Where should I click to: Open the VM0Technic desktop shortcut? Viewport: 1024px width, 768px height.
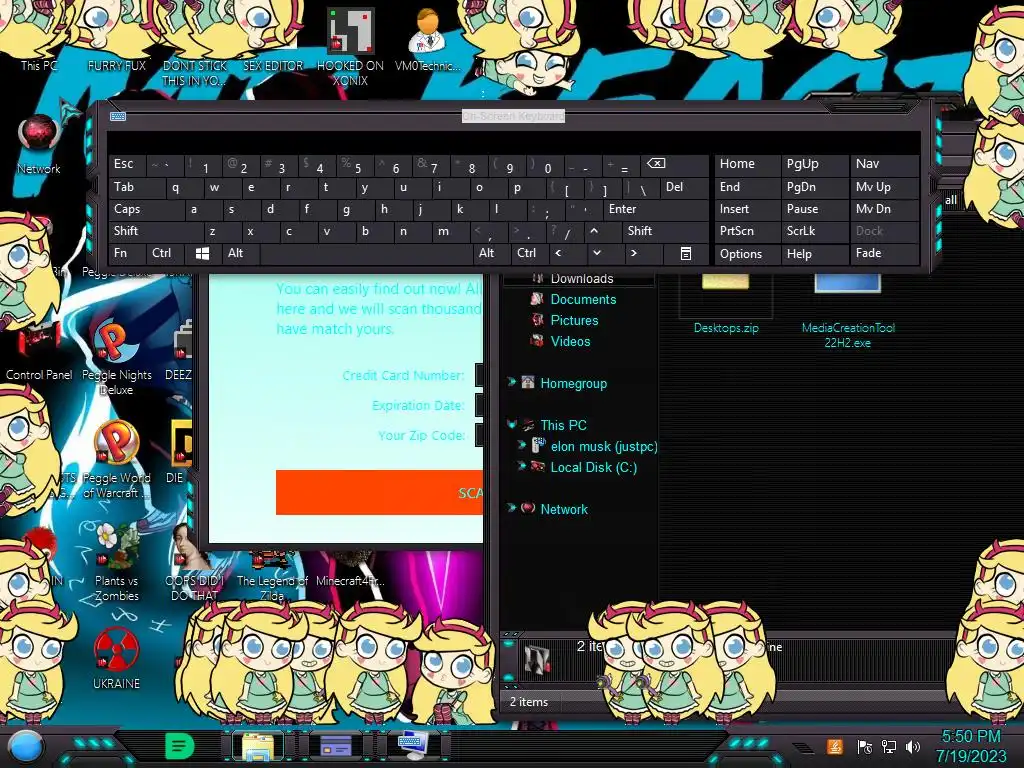click(427, 40)
